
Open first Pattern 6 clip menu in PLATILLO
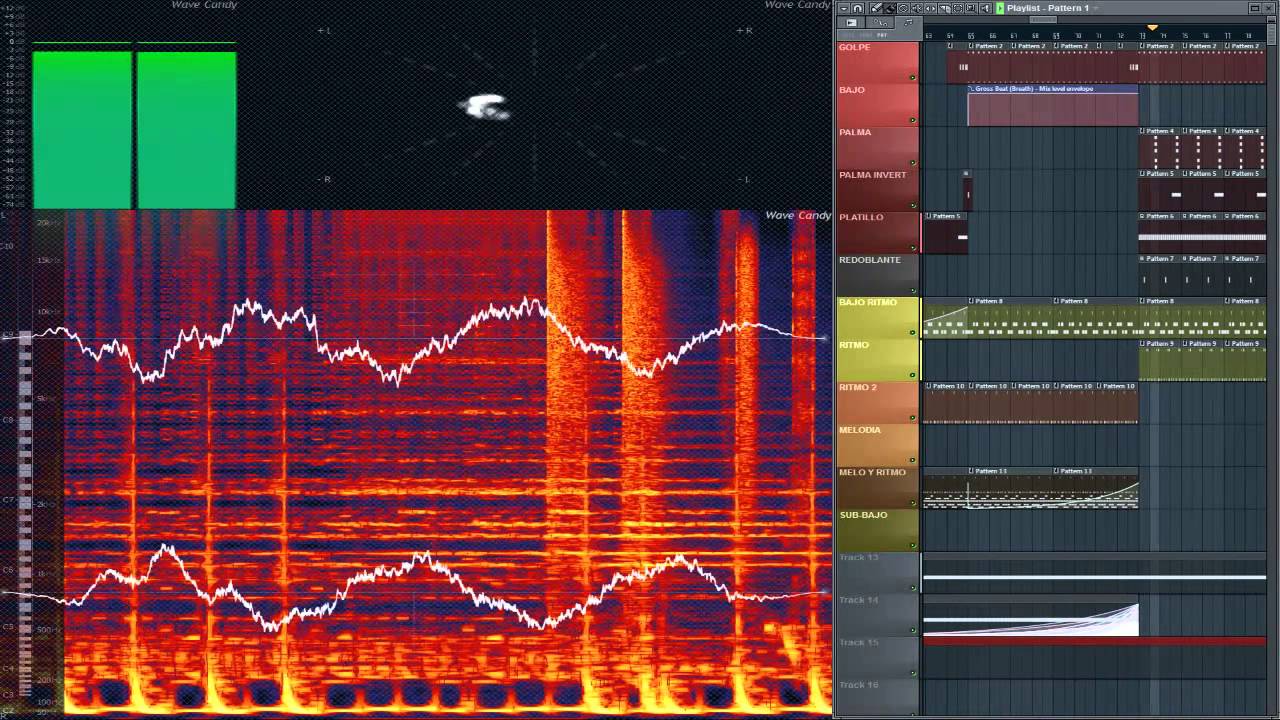pos(1142,216)
